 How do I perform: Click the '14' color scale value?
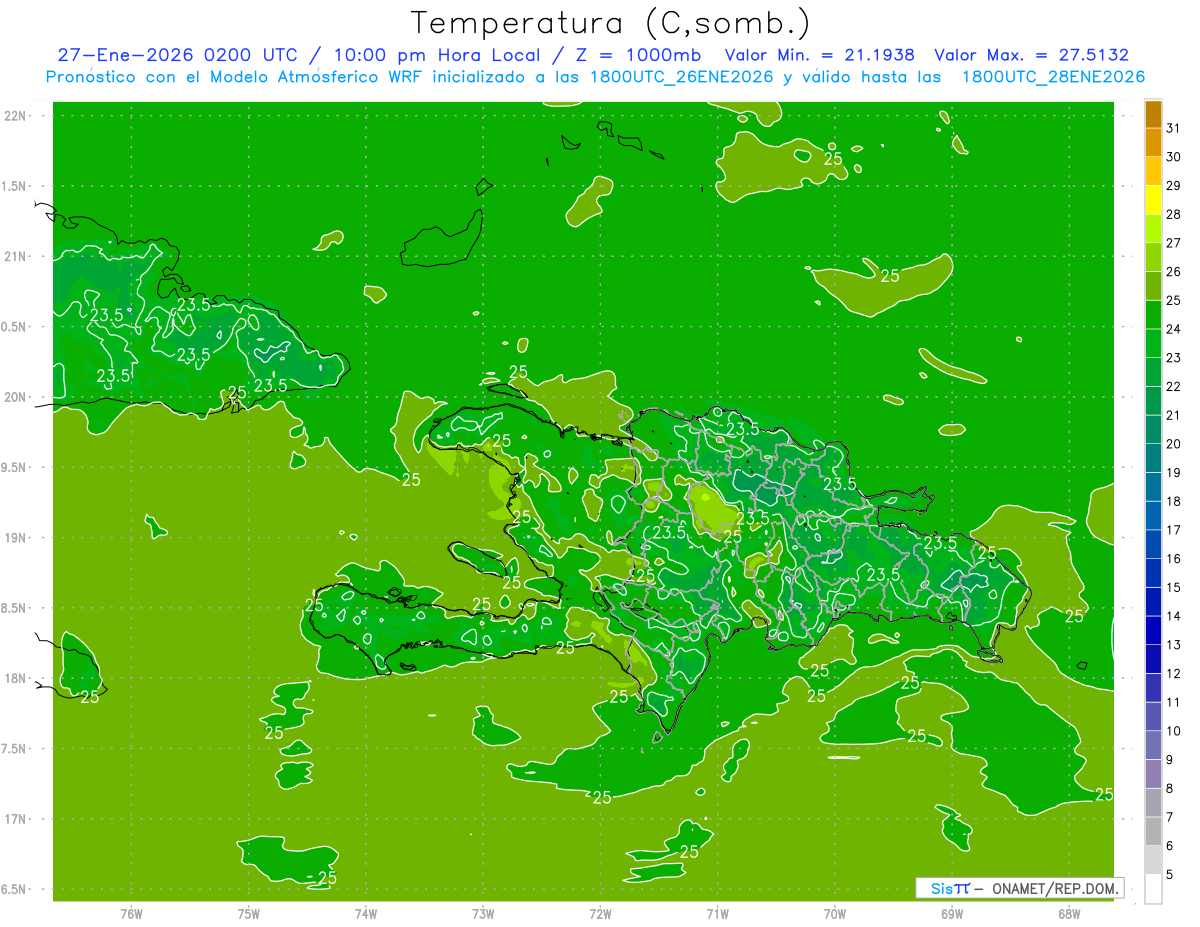[1174, 616]
